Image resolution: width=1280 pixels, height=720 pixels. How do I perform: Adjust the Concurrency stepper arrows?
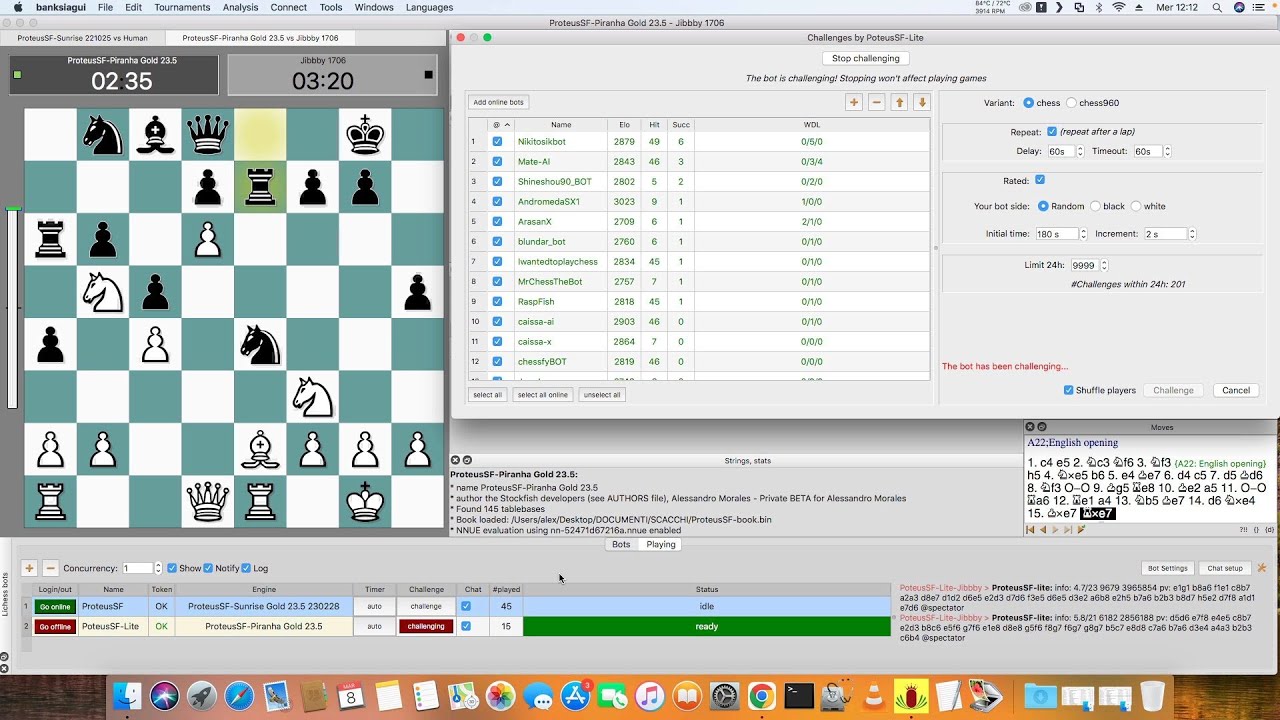158,568
